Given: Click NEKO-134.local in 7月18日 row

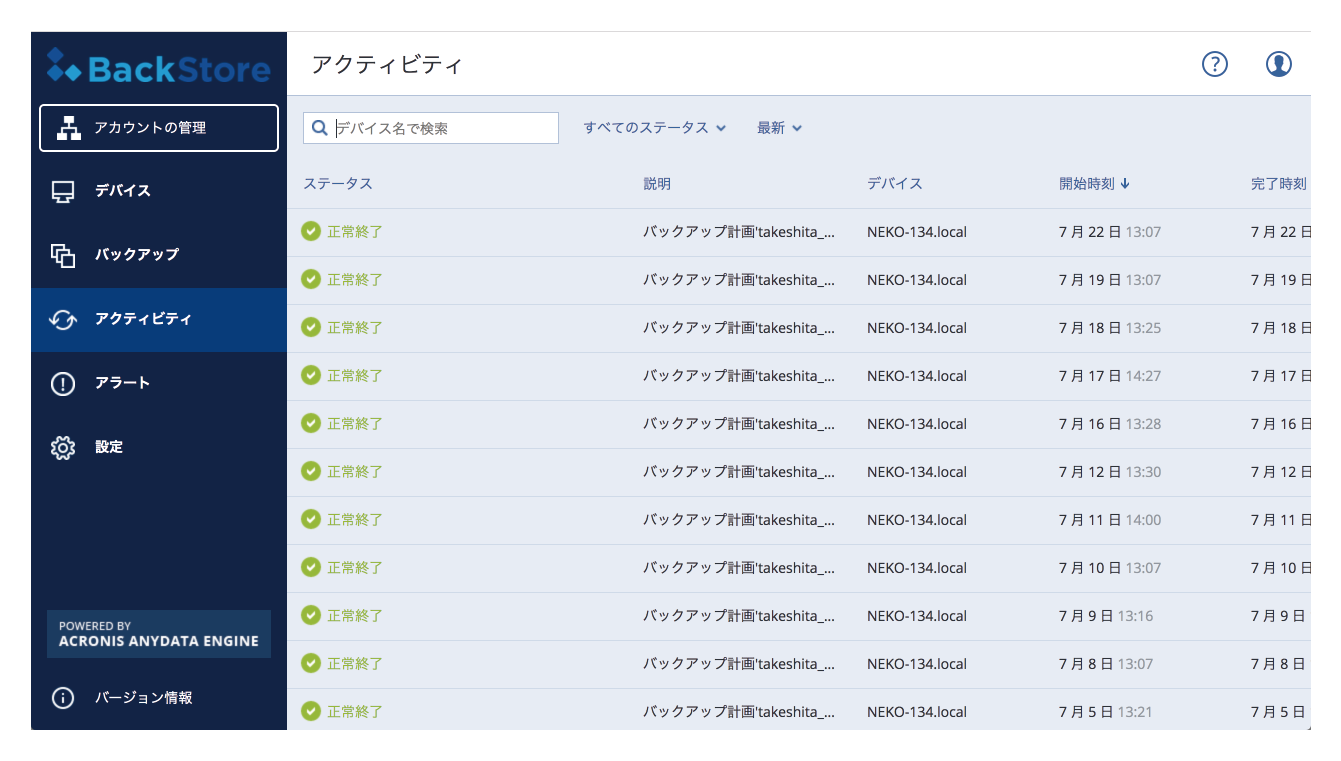Looking at the screenshot, I should tap(917, 328).
